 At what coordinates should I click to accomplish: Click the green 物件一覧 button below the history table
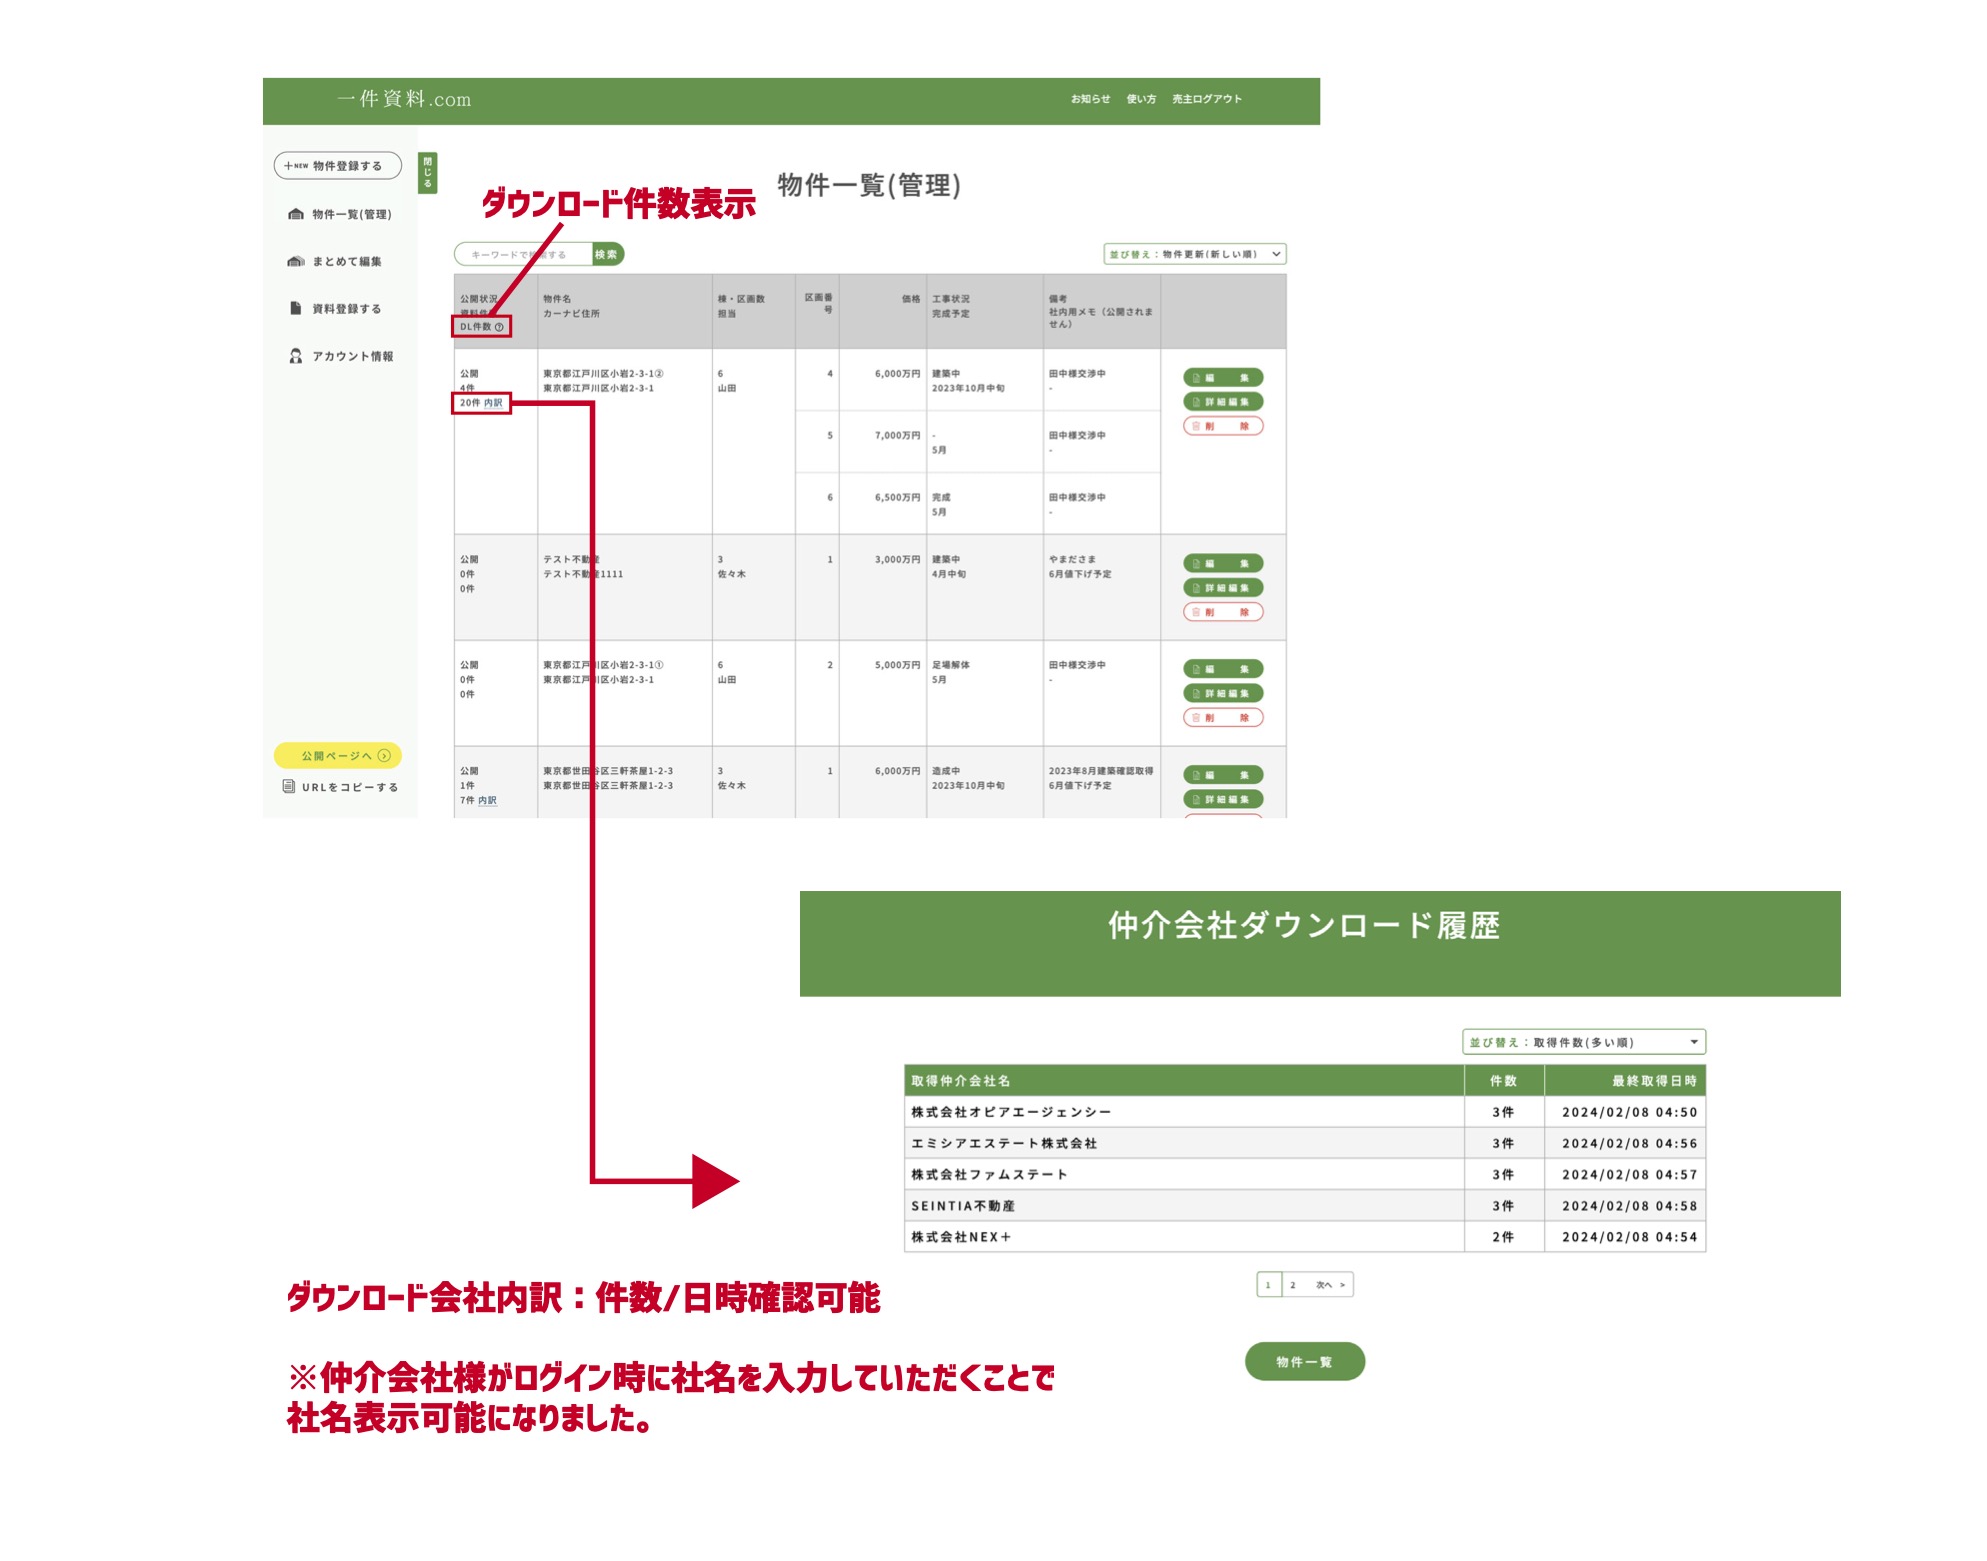1304,1362
